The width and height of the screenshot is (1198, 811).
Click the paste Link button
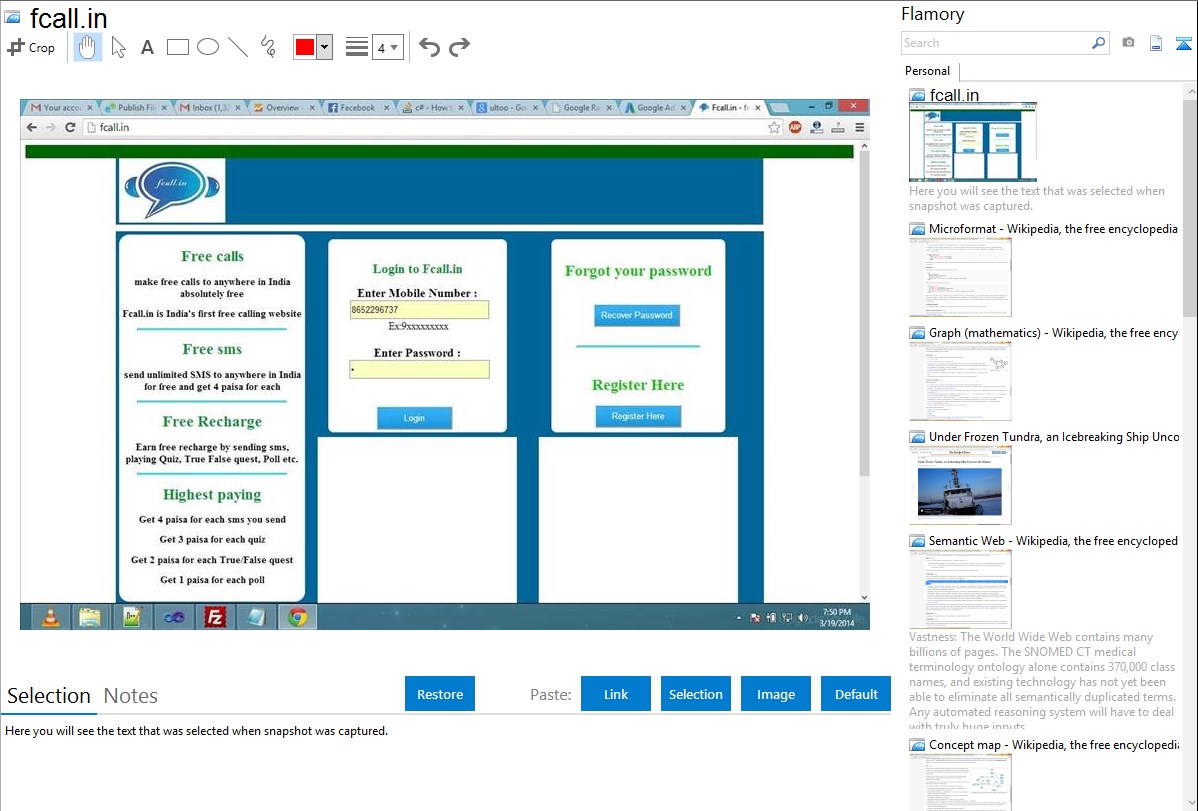616,694
